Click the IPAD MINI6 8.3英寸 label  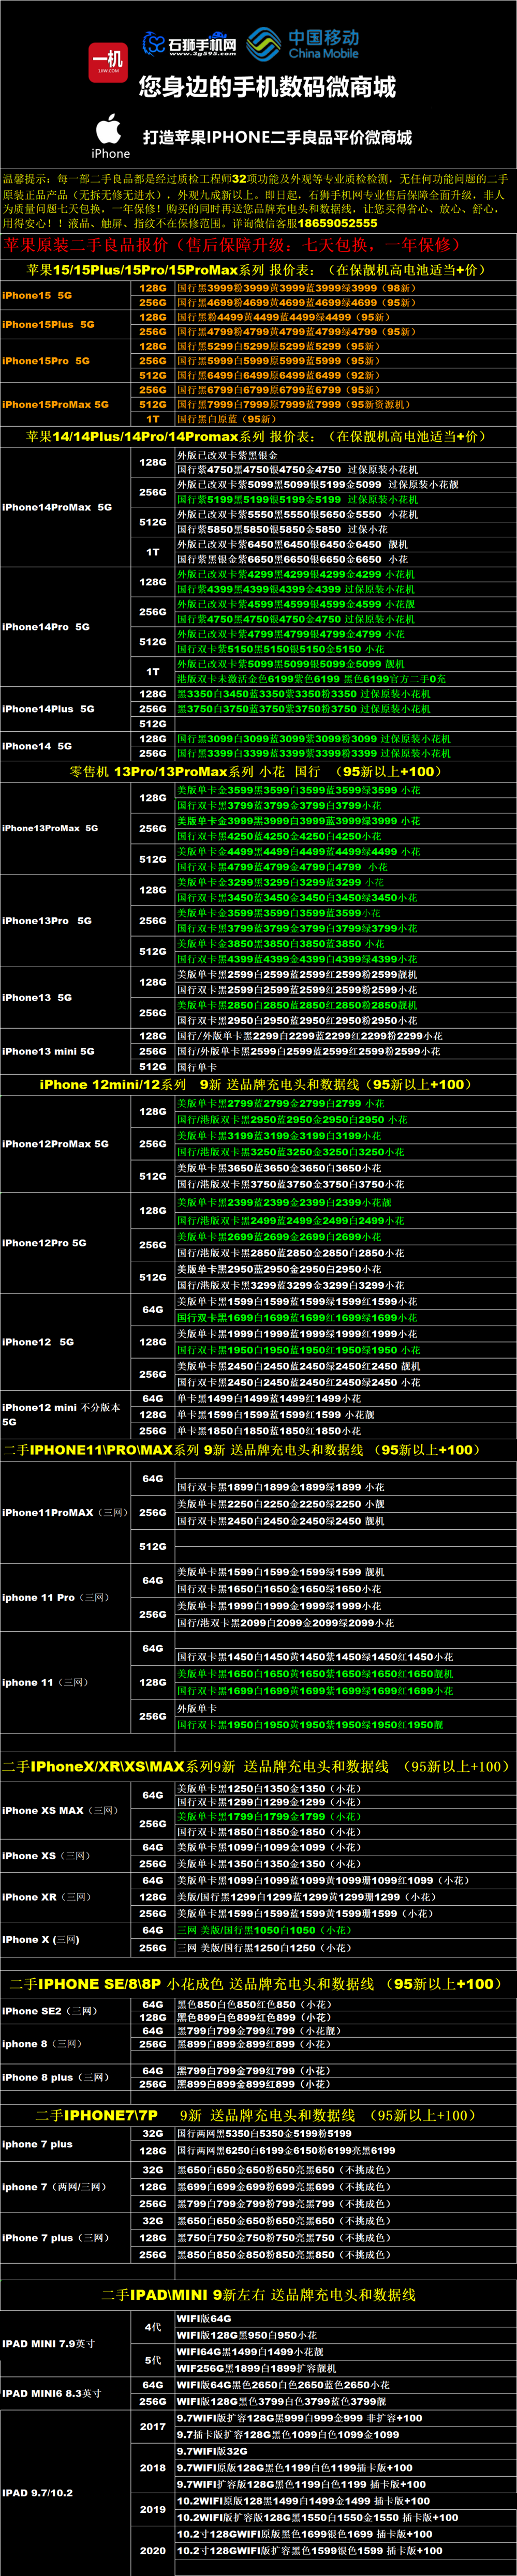tap(52, 2393)
